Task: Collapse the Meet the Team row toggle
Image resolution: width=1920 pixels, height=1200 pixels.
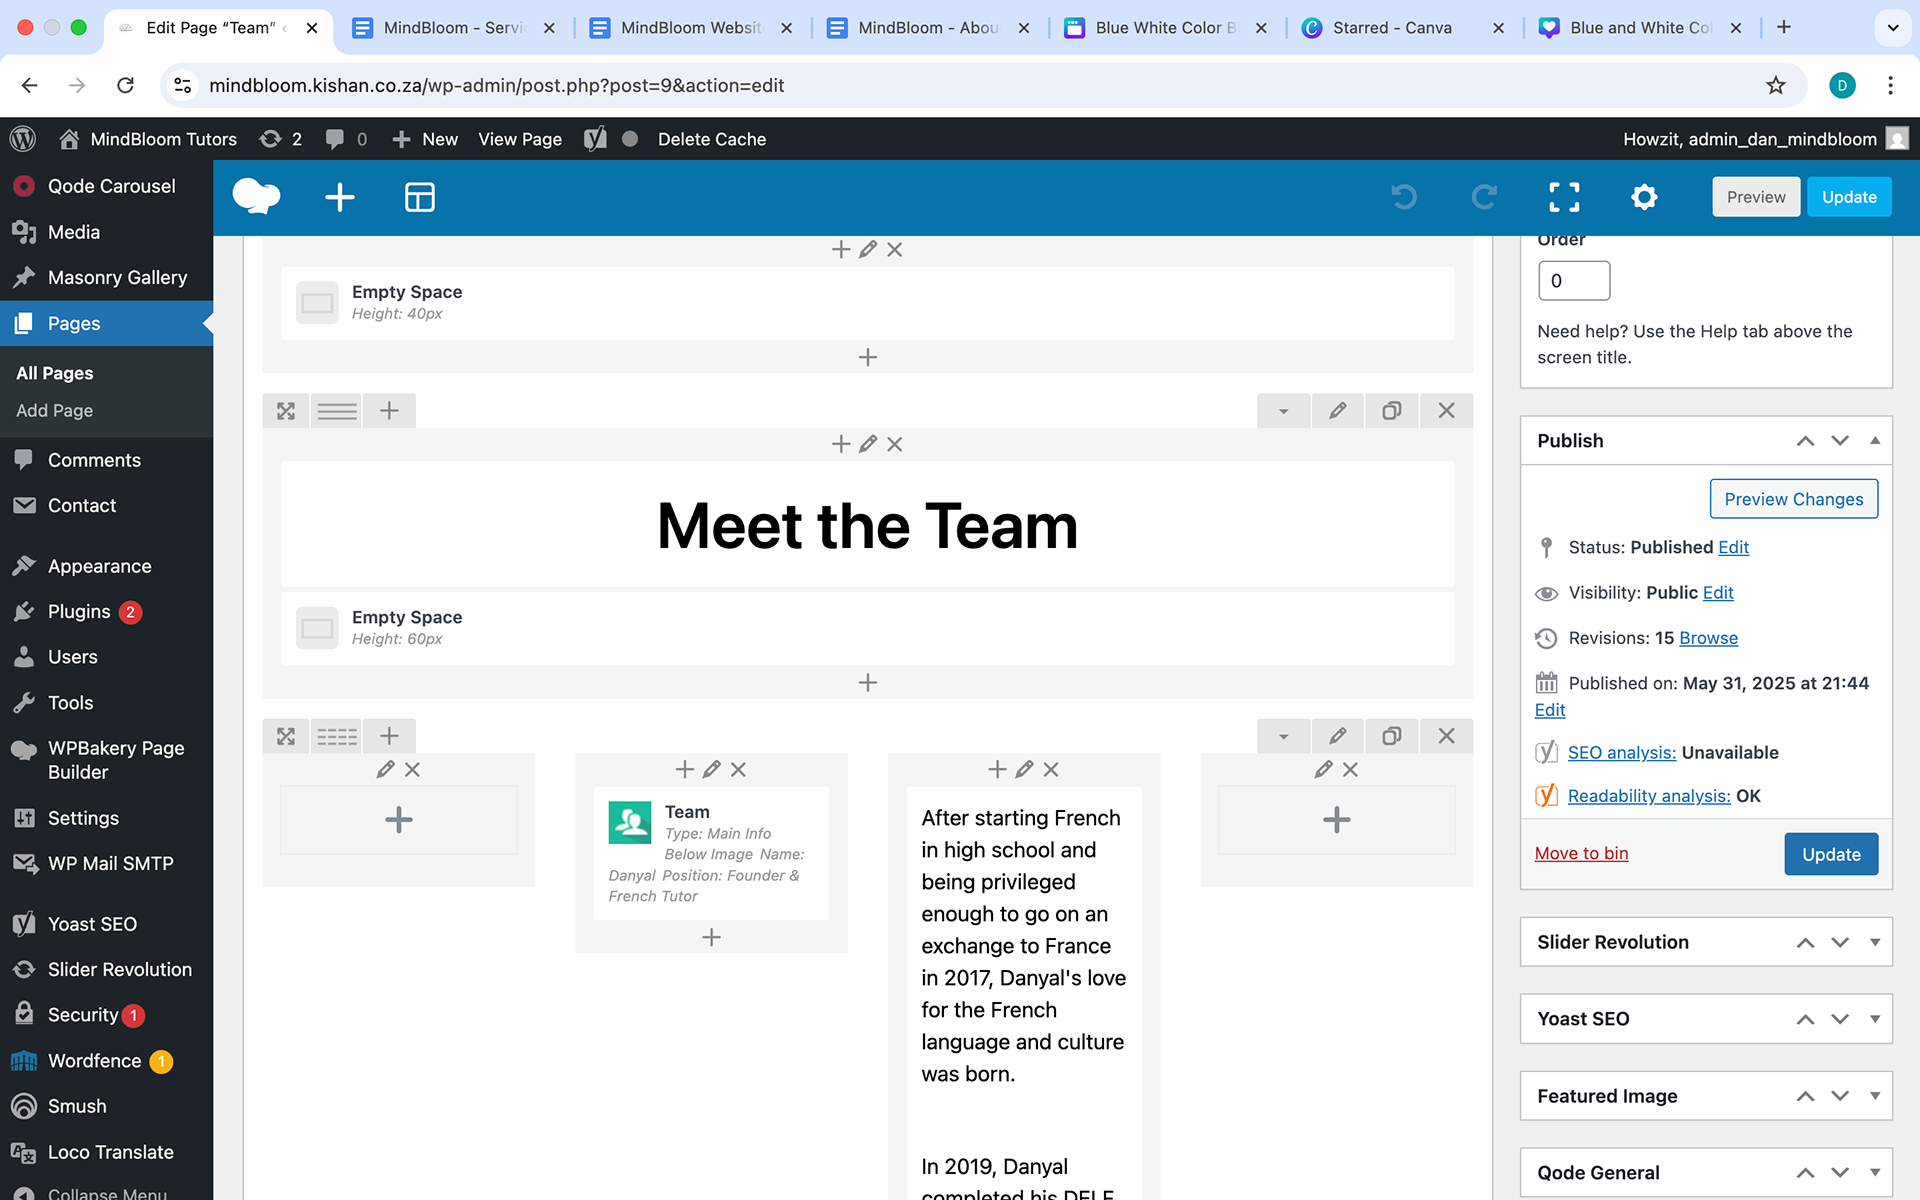Action: [1283, 411]
